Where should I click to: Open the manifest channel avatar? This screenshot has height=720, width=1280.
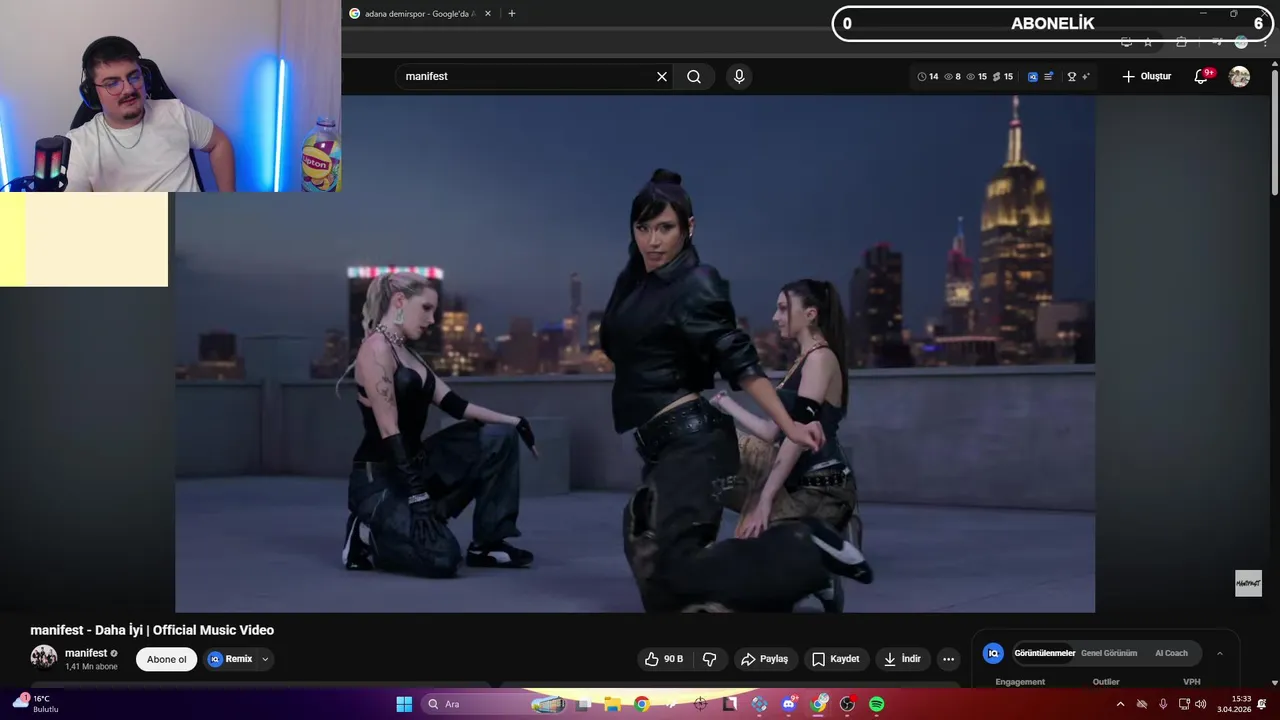(44, 657)
